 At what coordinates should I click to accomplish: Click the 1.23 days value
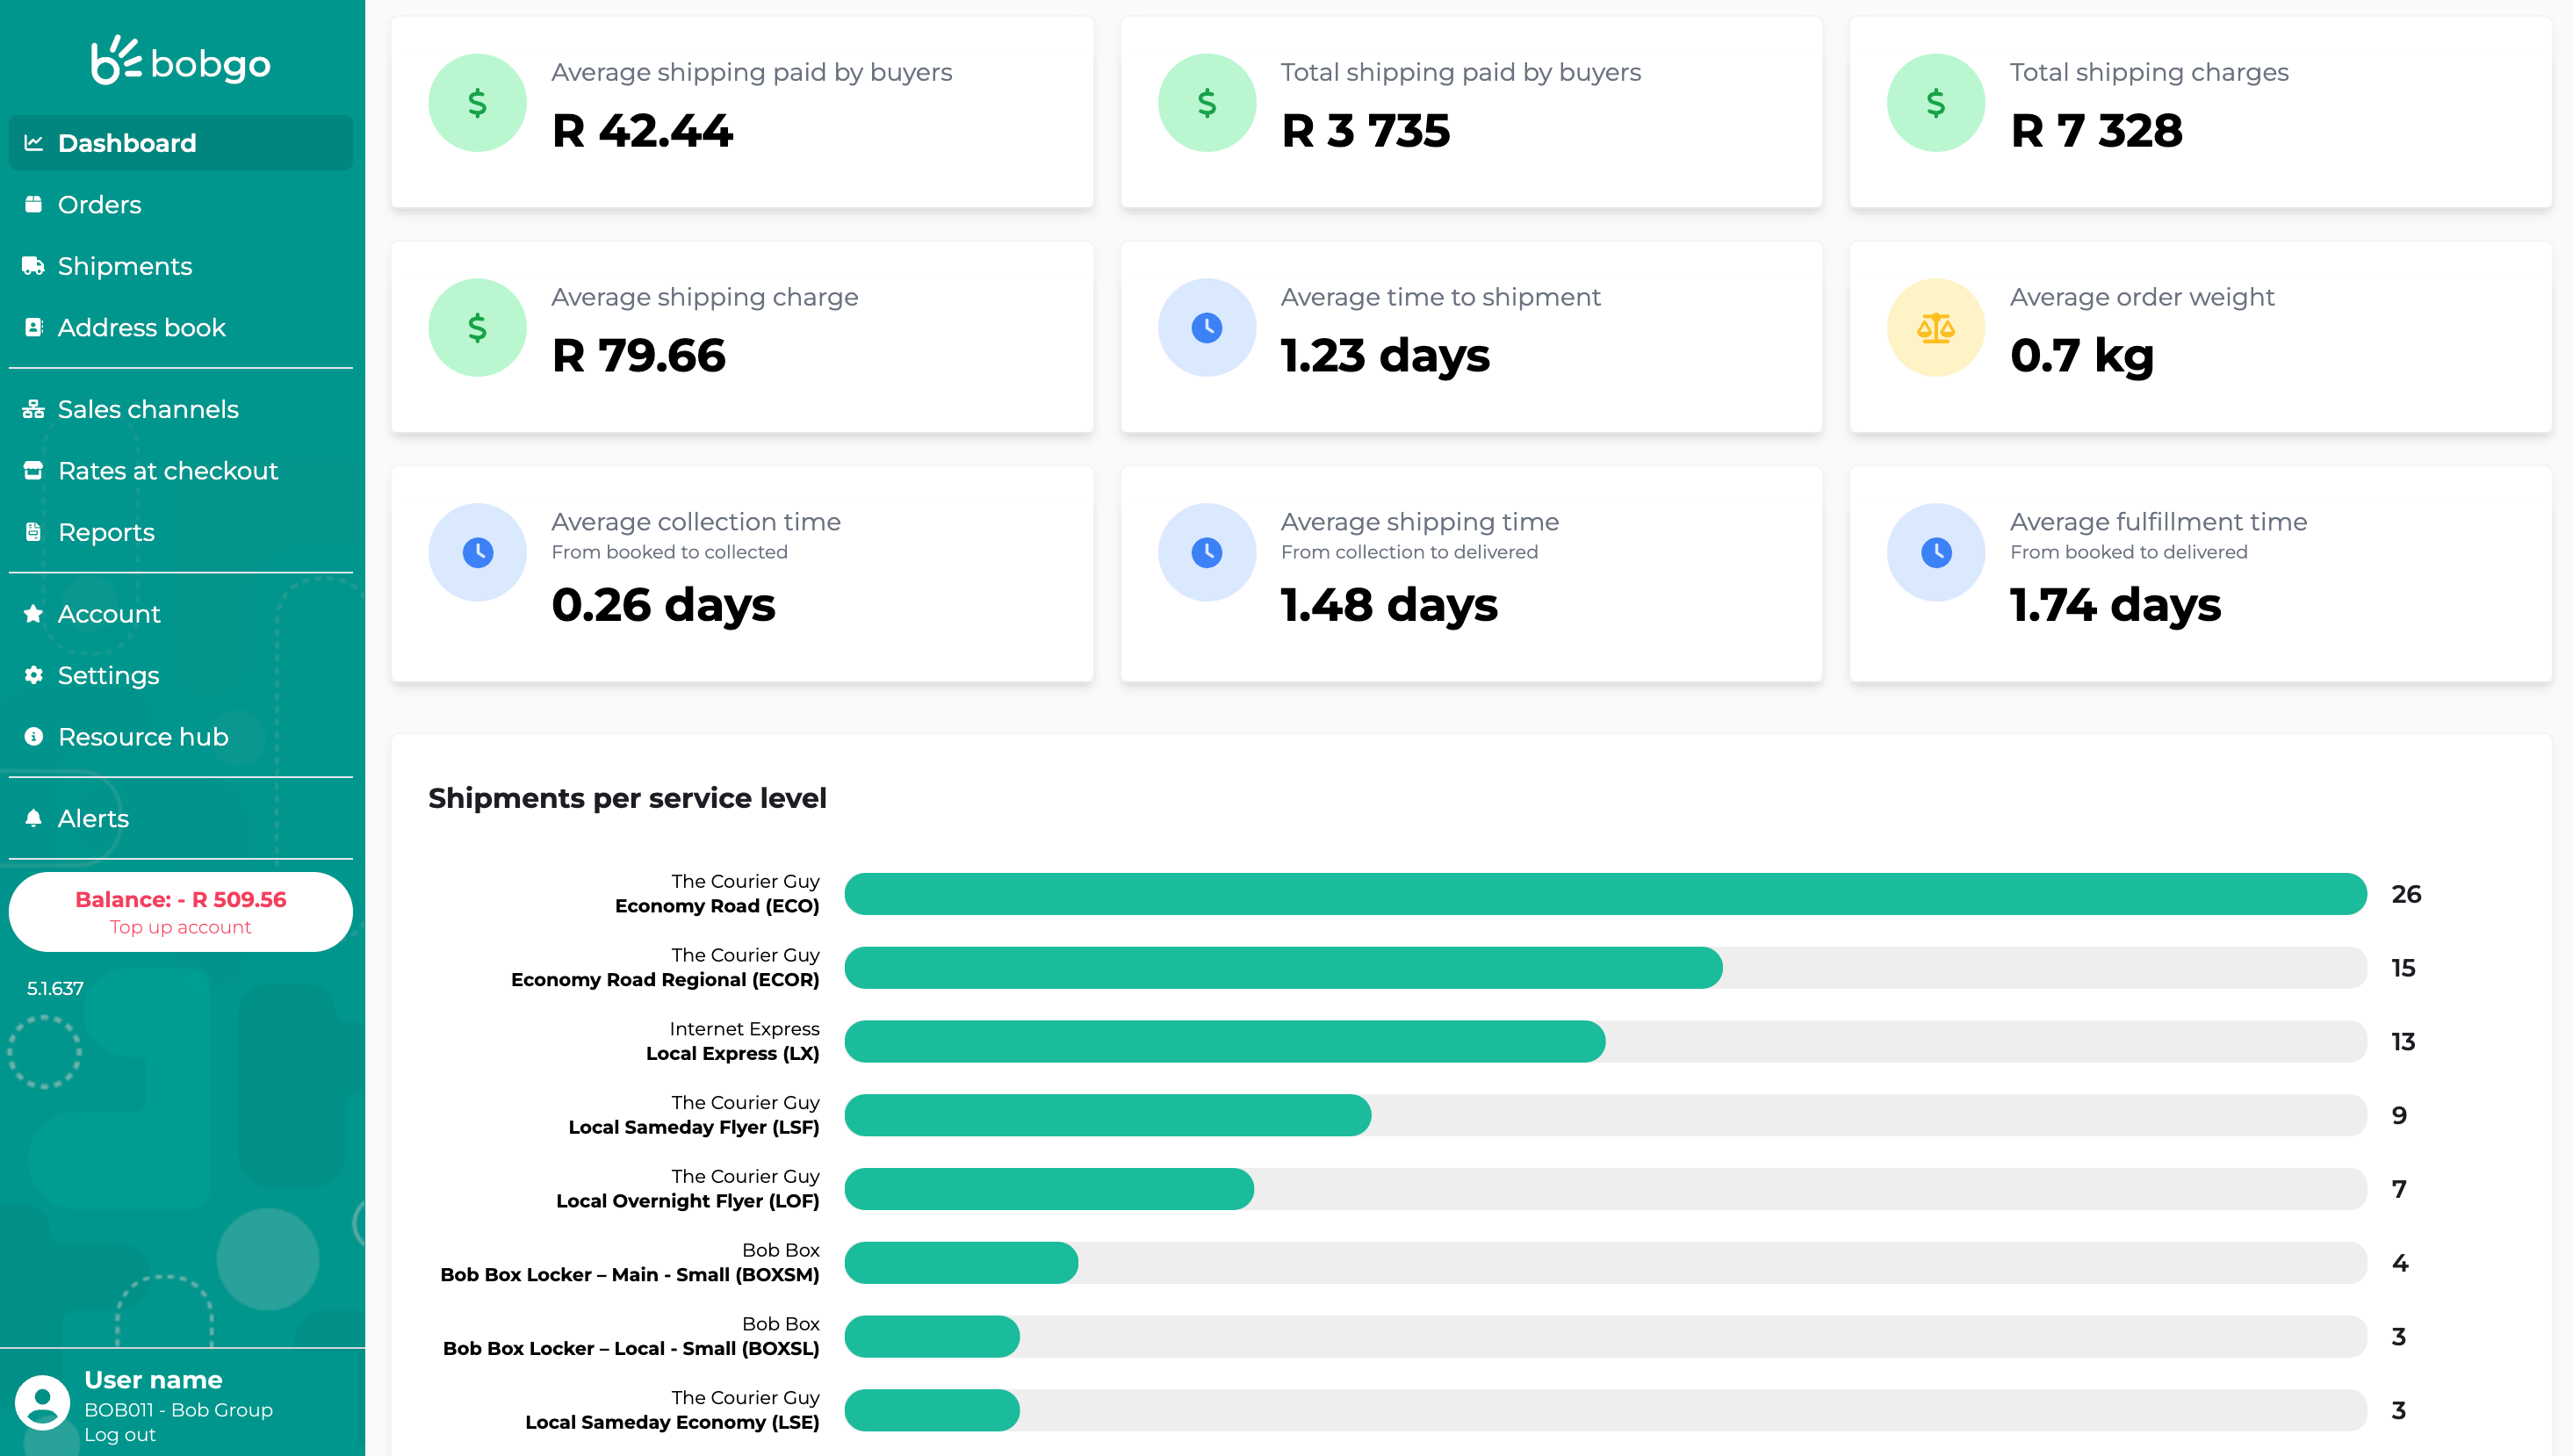coord(1385,356)
